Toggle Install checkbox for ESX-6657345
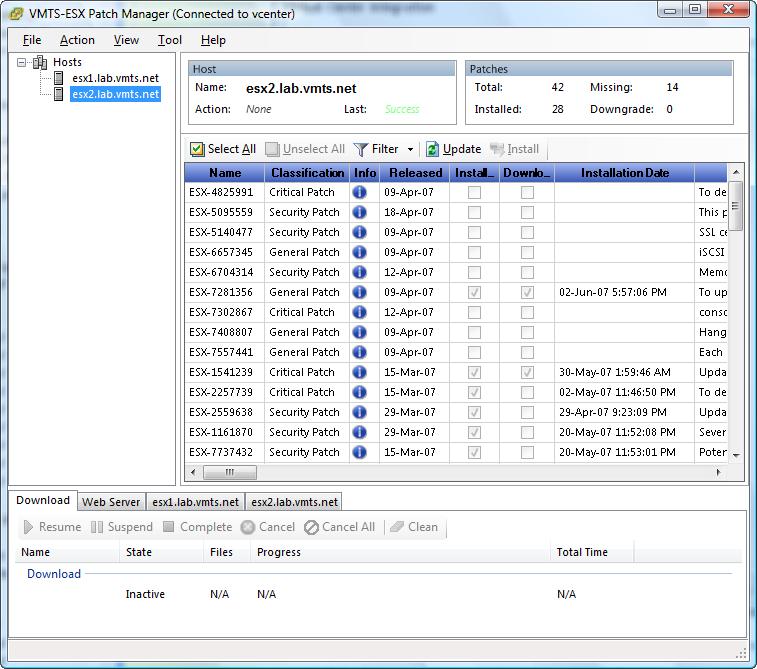The image size is (757, 669). click(x=475, y=252)
